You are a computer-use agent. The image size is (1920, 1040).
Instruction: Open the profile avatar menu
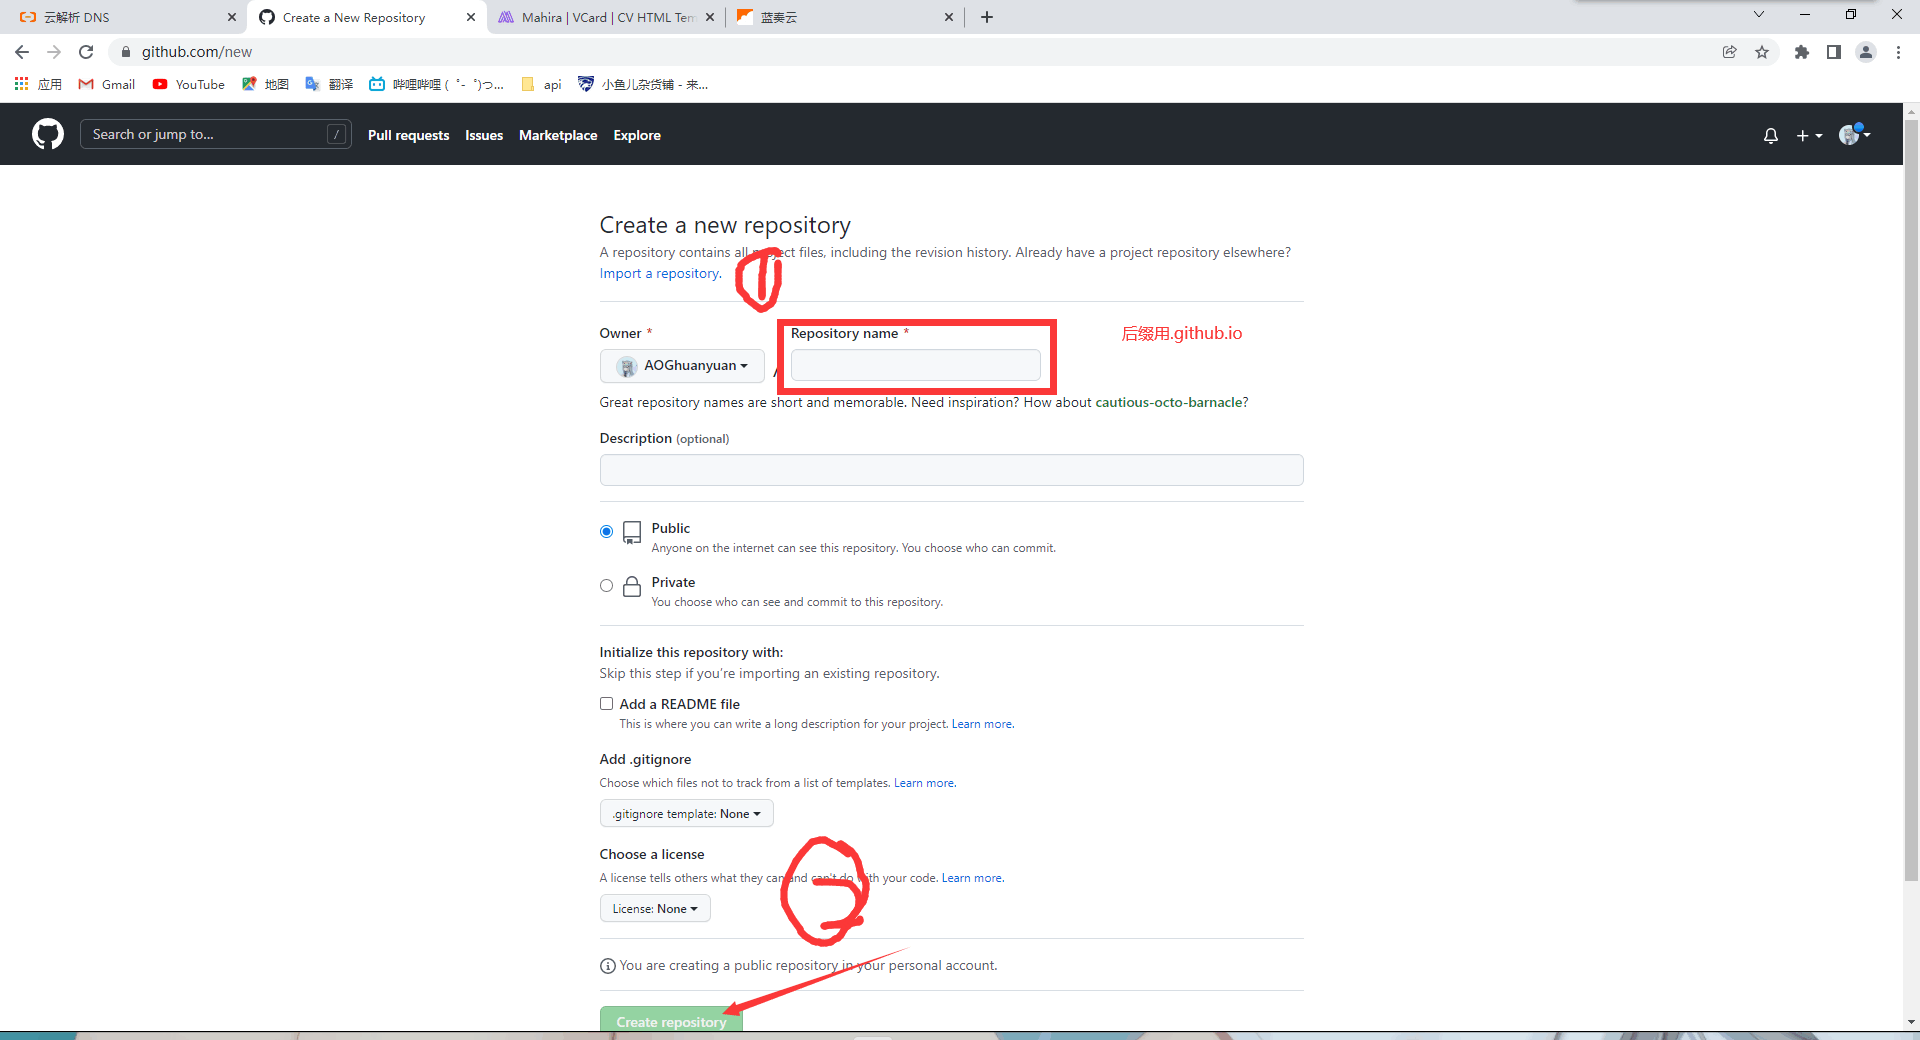pos(1850,135)
